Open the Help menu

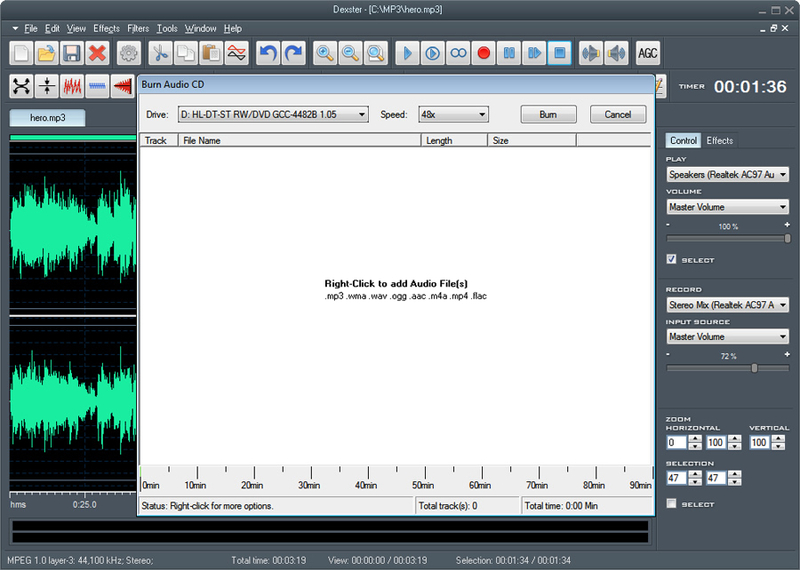coord(233,29)
